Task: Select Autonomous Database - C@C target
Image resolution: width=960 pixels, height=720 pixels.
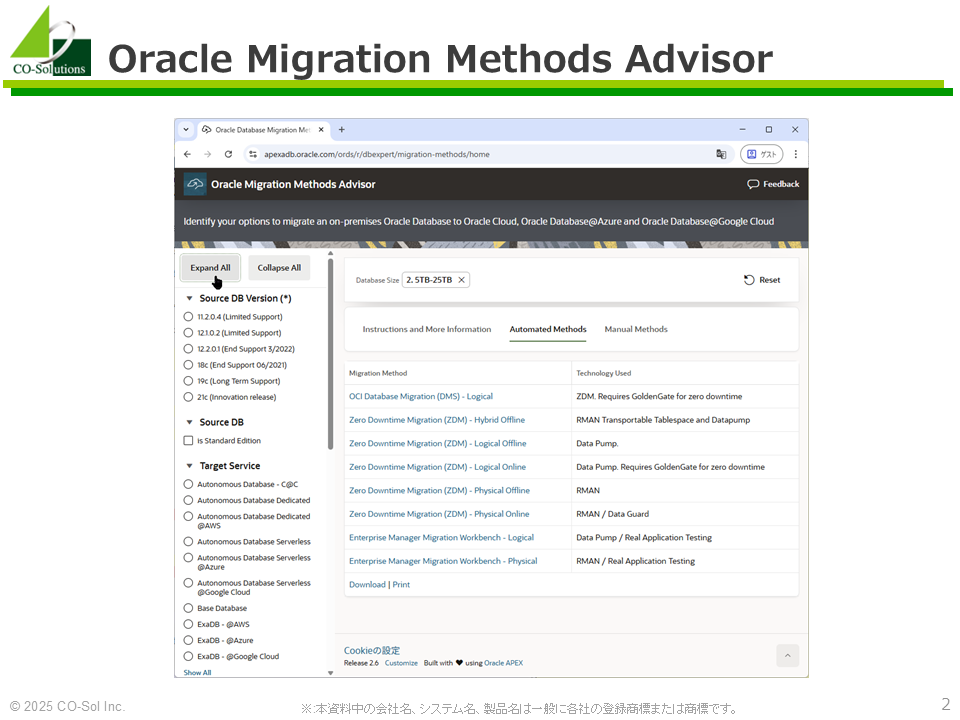Action: pyautogui.click(x=189, y=484)
